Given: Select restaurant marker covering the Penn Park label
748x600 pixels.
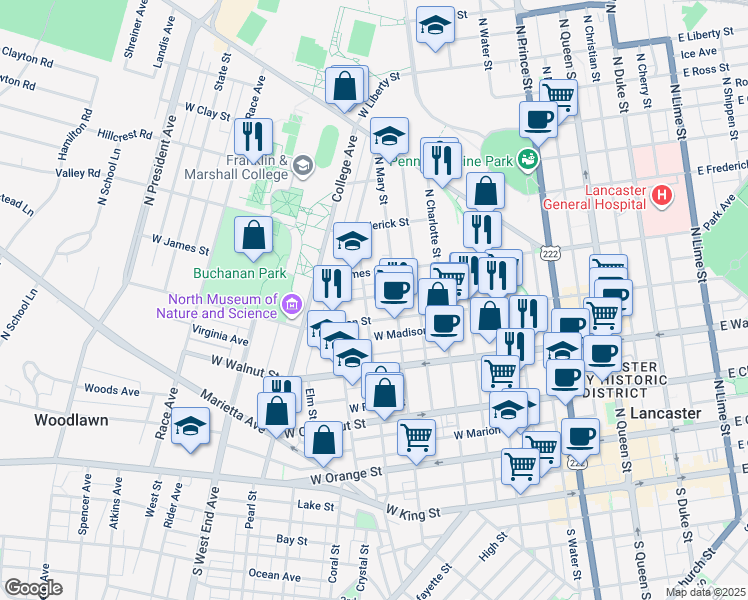Looking at the screenshot, I should click(442, 163).
